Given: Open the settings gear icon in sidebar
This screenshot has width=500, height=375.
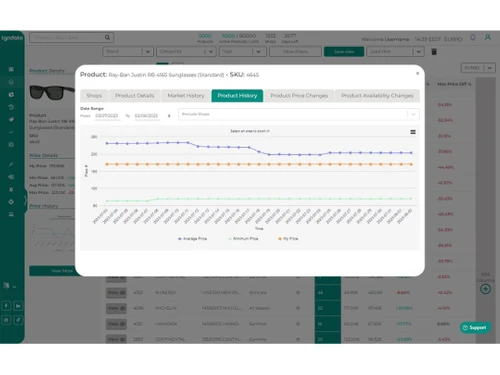Looking at the screenshot, I should tap(11, 202).
